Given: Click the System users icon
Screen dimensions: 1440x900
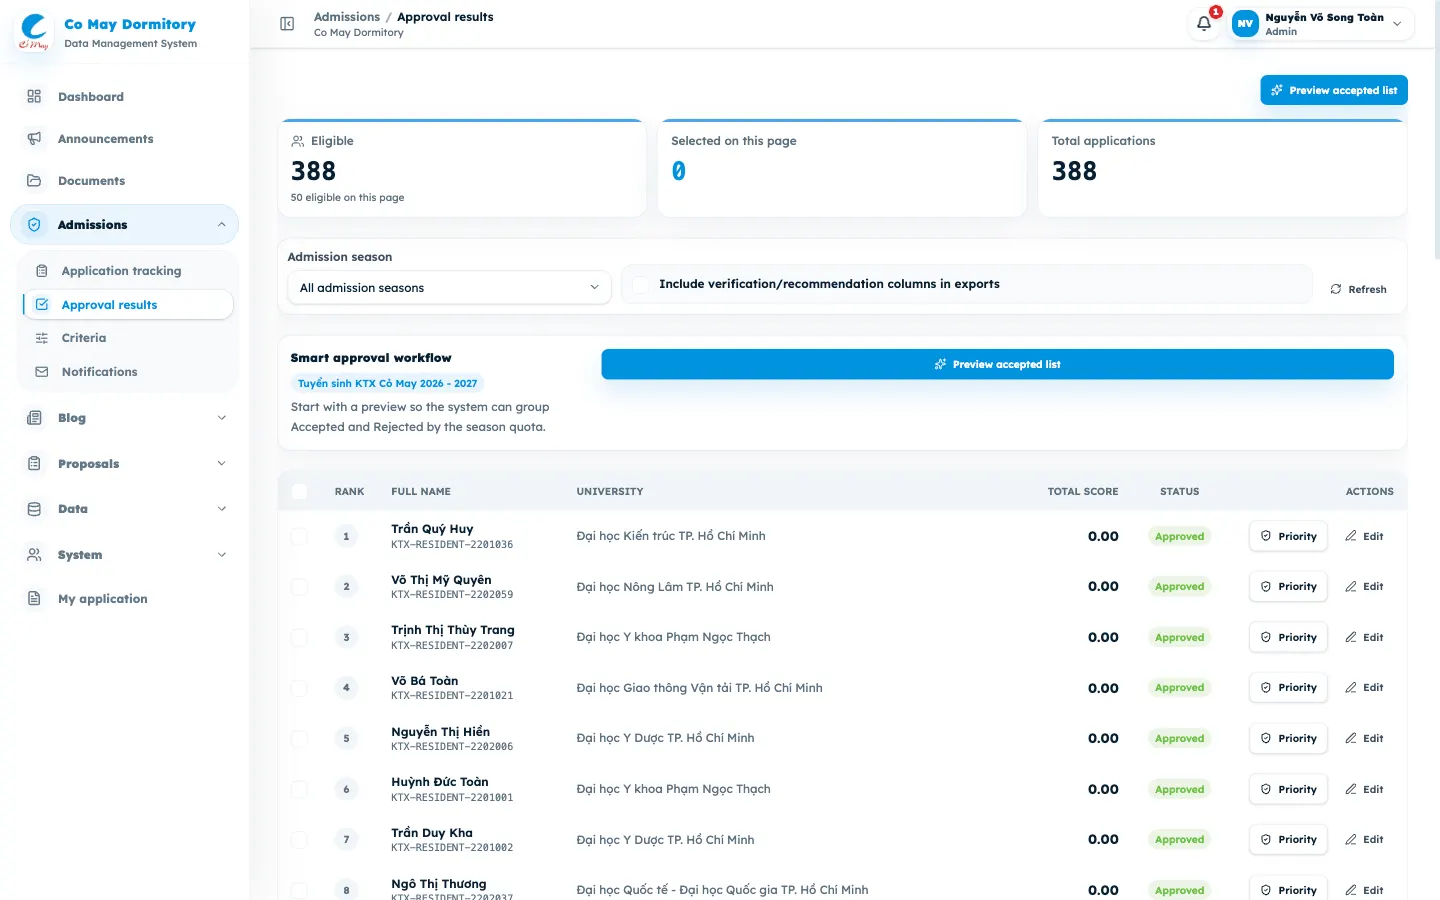Looking at the screenshot, I should (34, 555).
